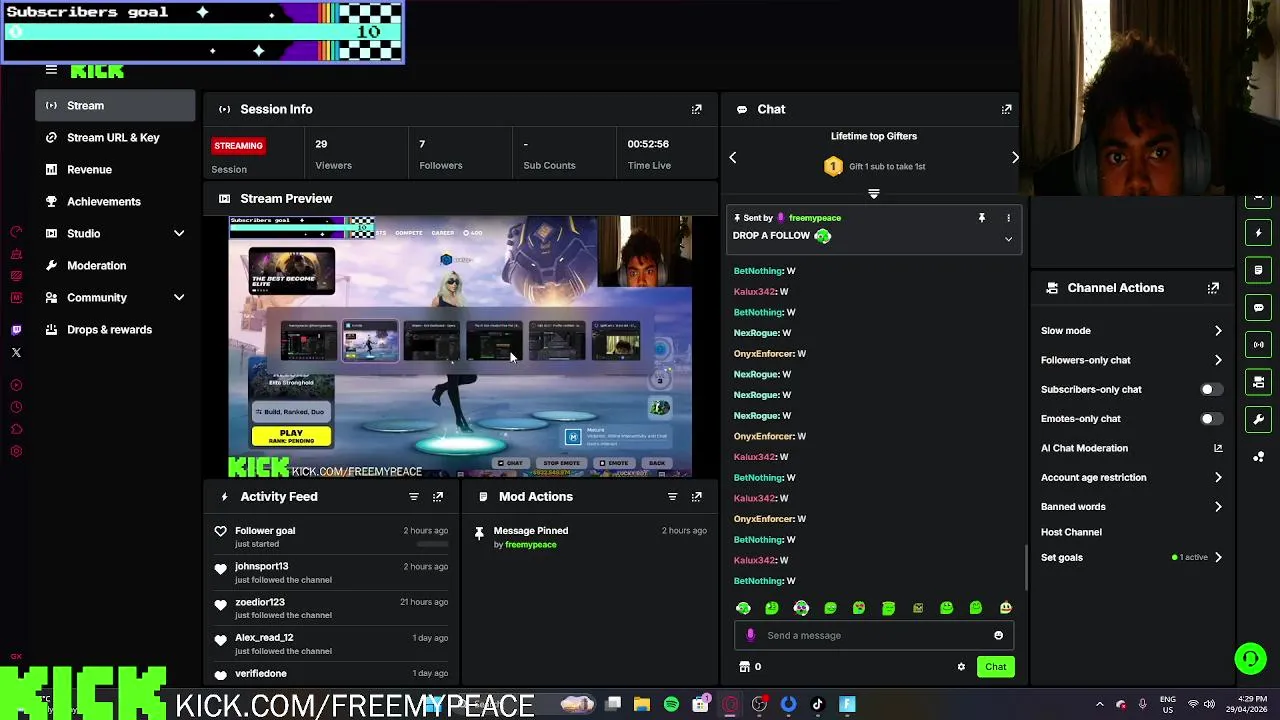Open Followers-only chat settings
Image resolution: width=1280 pixels, height=720 pixels.
coord(1131,360)
